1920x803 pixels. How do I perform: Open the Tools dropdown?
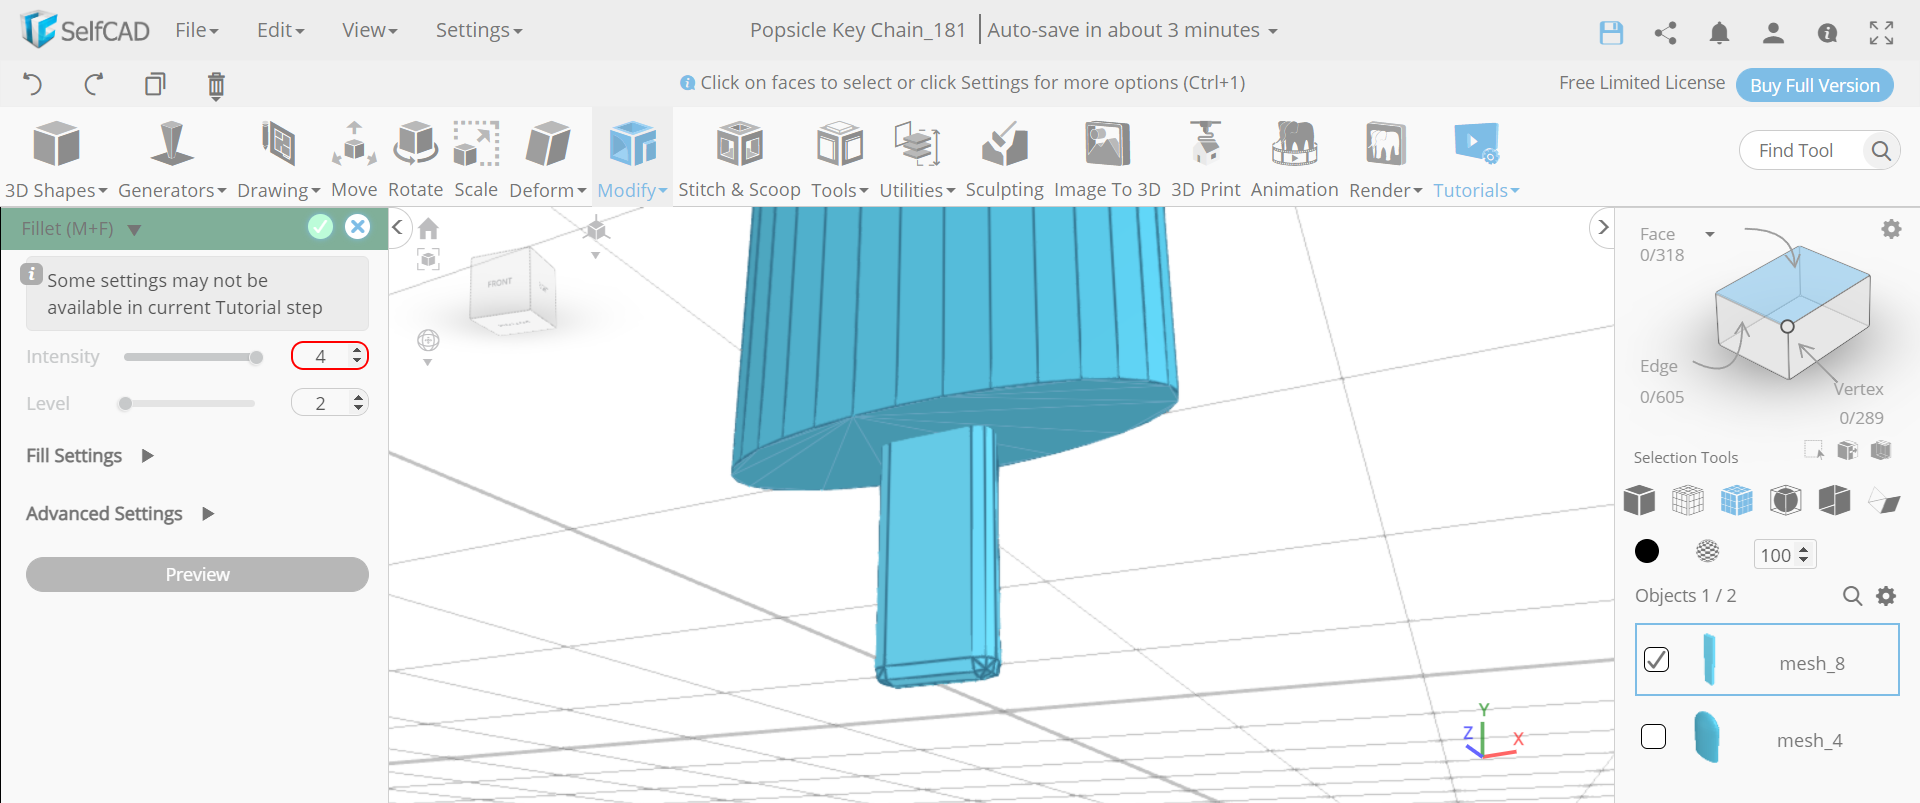839,160
